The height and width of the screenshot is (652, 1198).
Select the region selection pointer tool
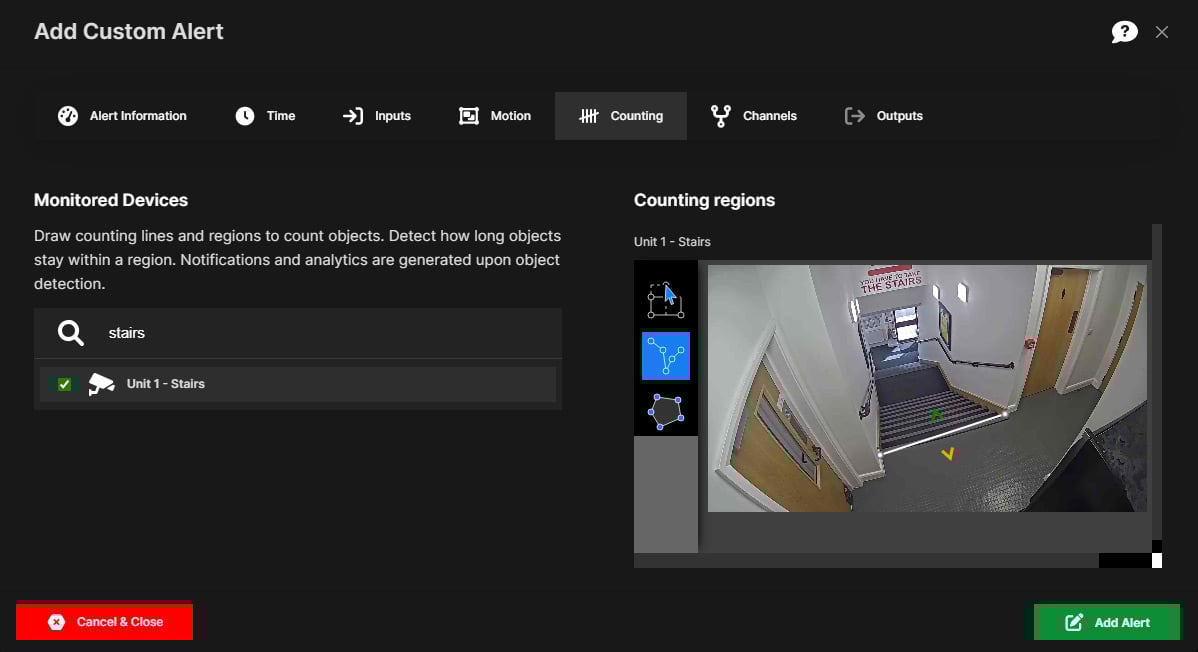665,300
